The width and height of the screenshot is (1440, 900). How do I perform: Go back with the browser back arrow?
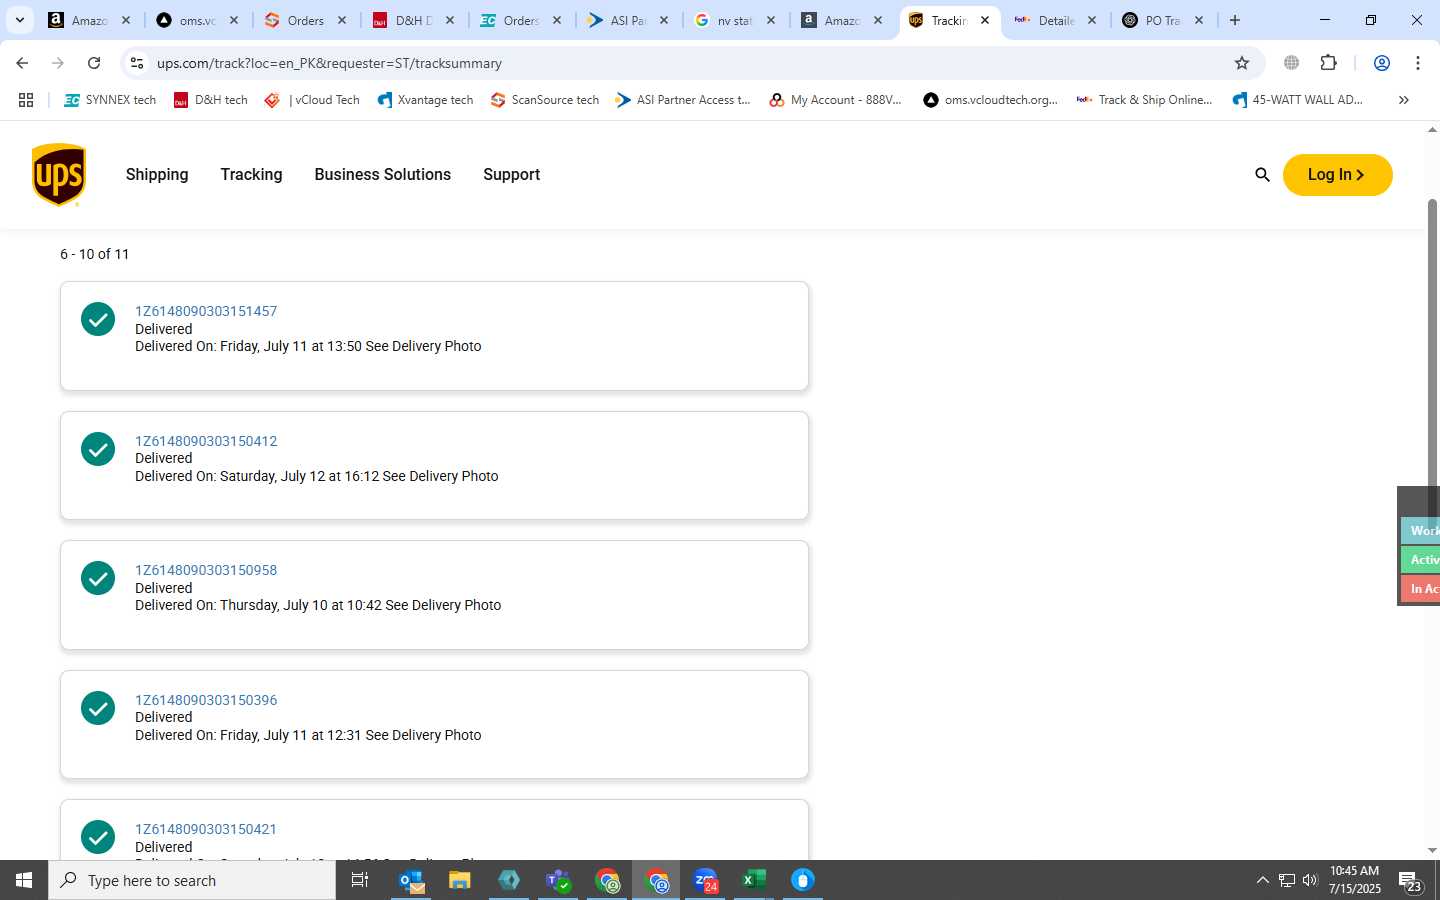22,63
